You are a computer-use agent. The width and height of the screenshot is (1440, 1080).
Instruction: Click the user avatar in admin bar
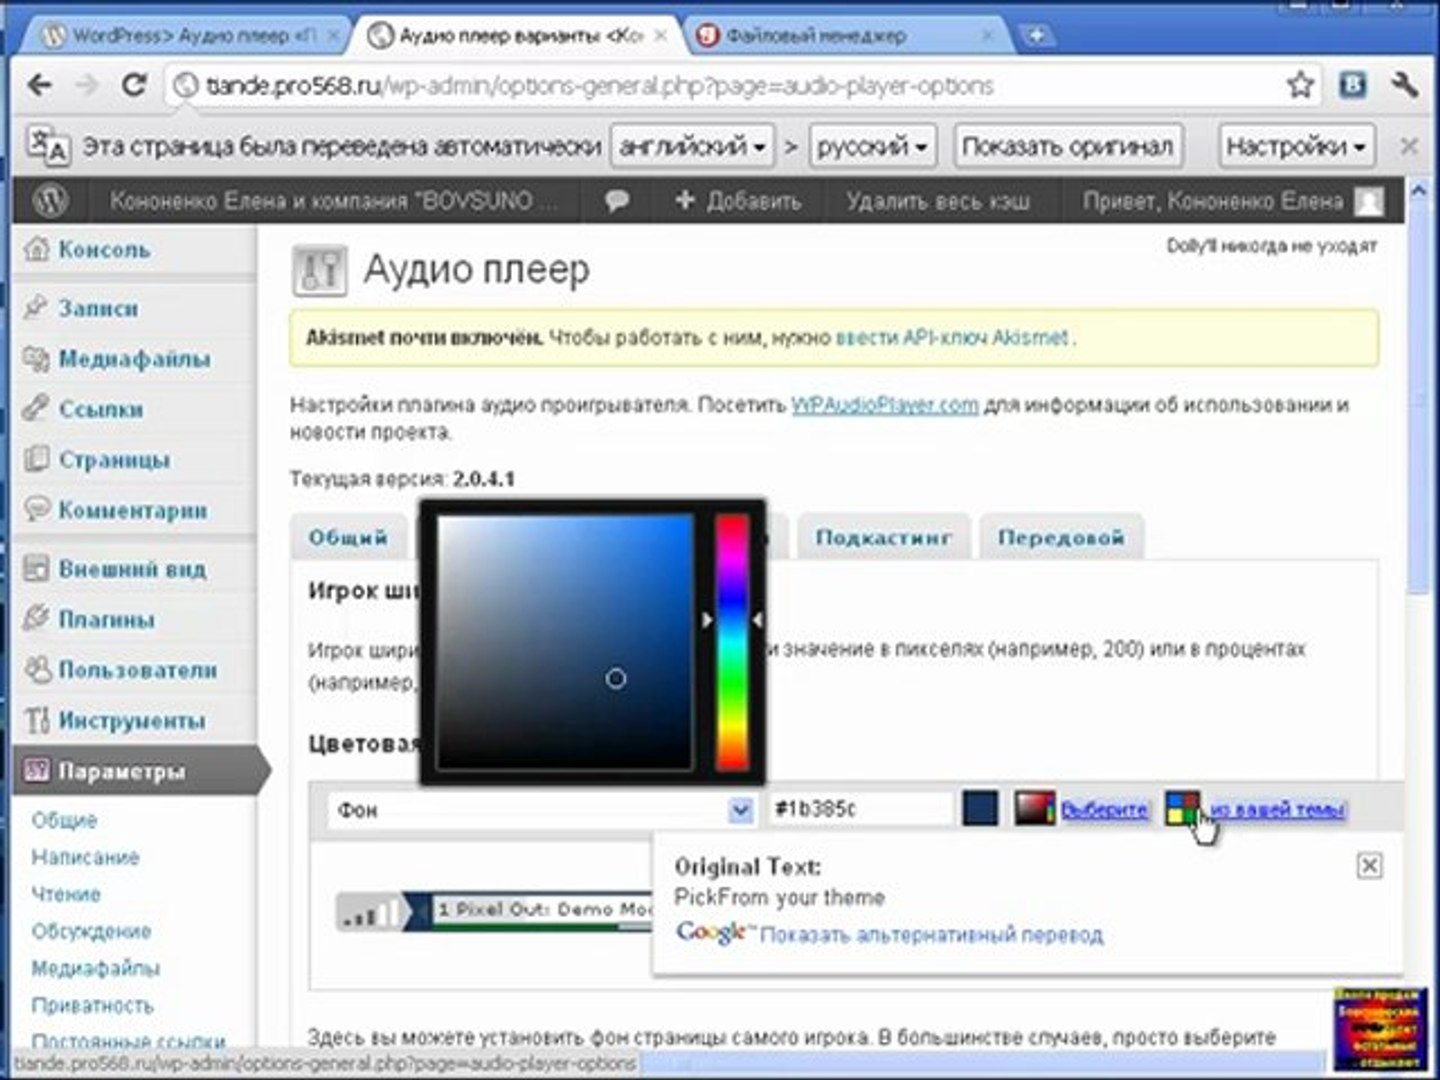coord(1369,201)
